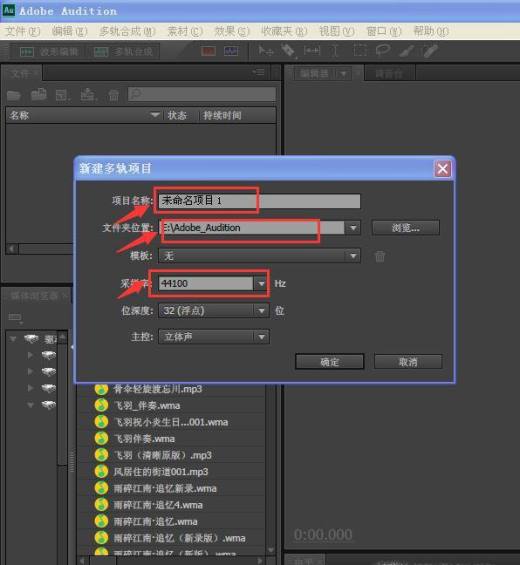Show the blue spectral pitch display icon
The height and width of the screenshot is (565, 520).
pos(231,52)
